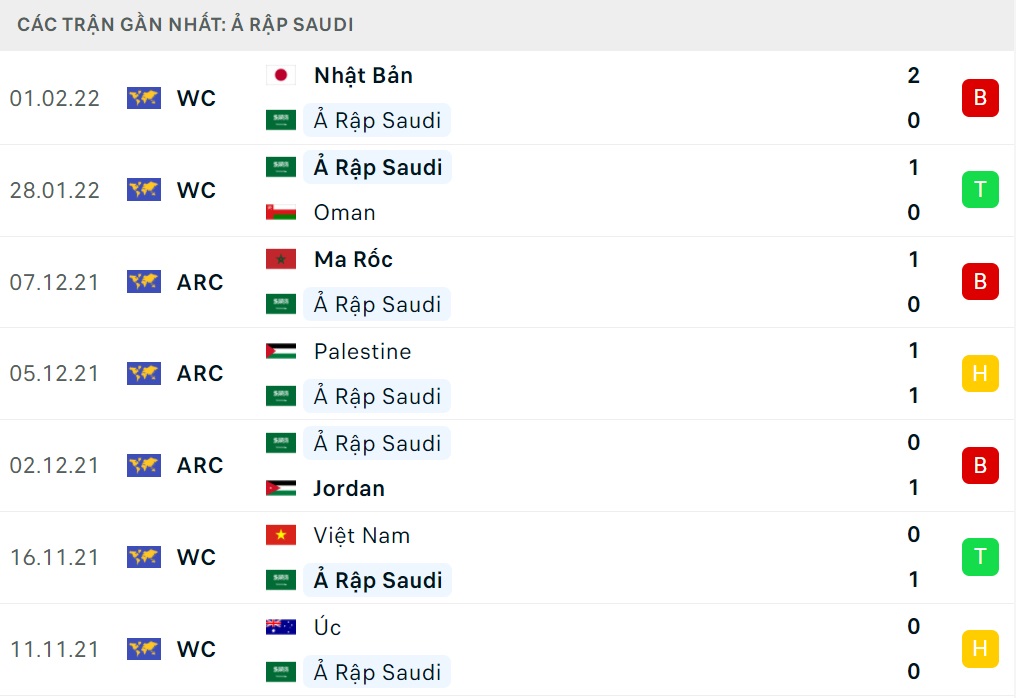Click the Saudi Arabia flag next to Nhật Bản match

(281, 120)
